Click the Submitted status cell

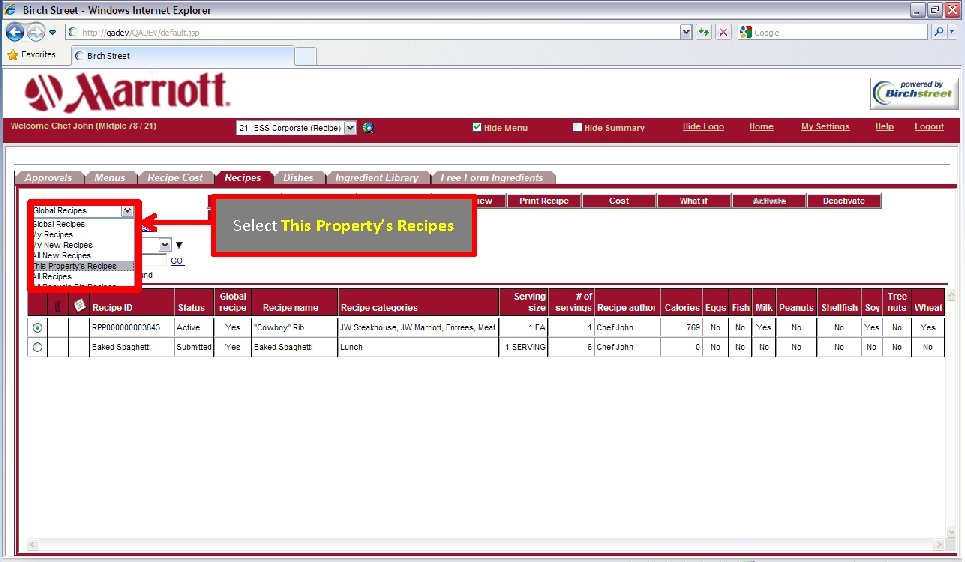point(194,347)
